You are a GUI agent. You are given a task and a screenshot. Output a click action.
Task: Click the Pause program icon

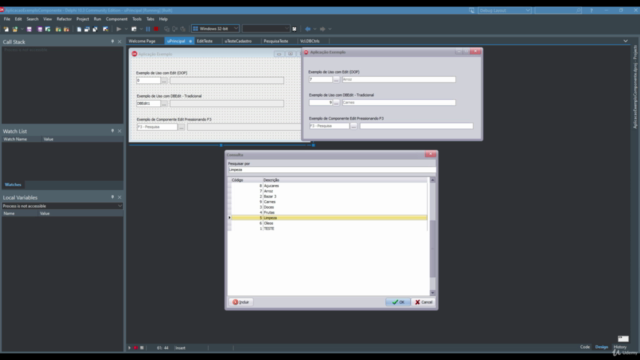point(148,29)
